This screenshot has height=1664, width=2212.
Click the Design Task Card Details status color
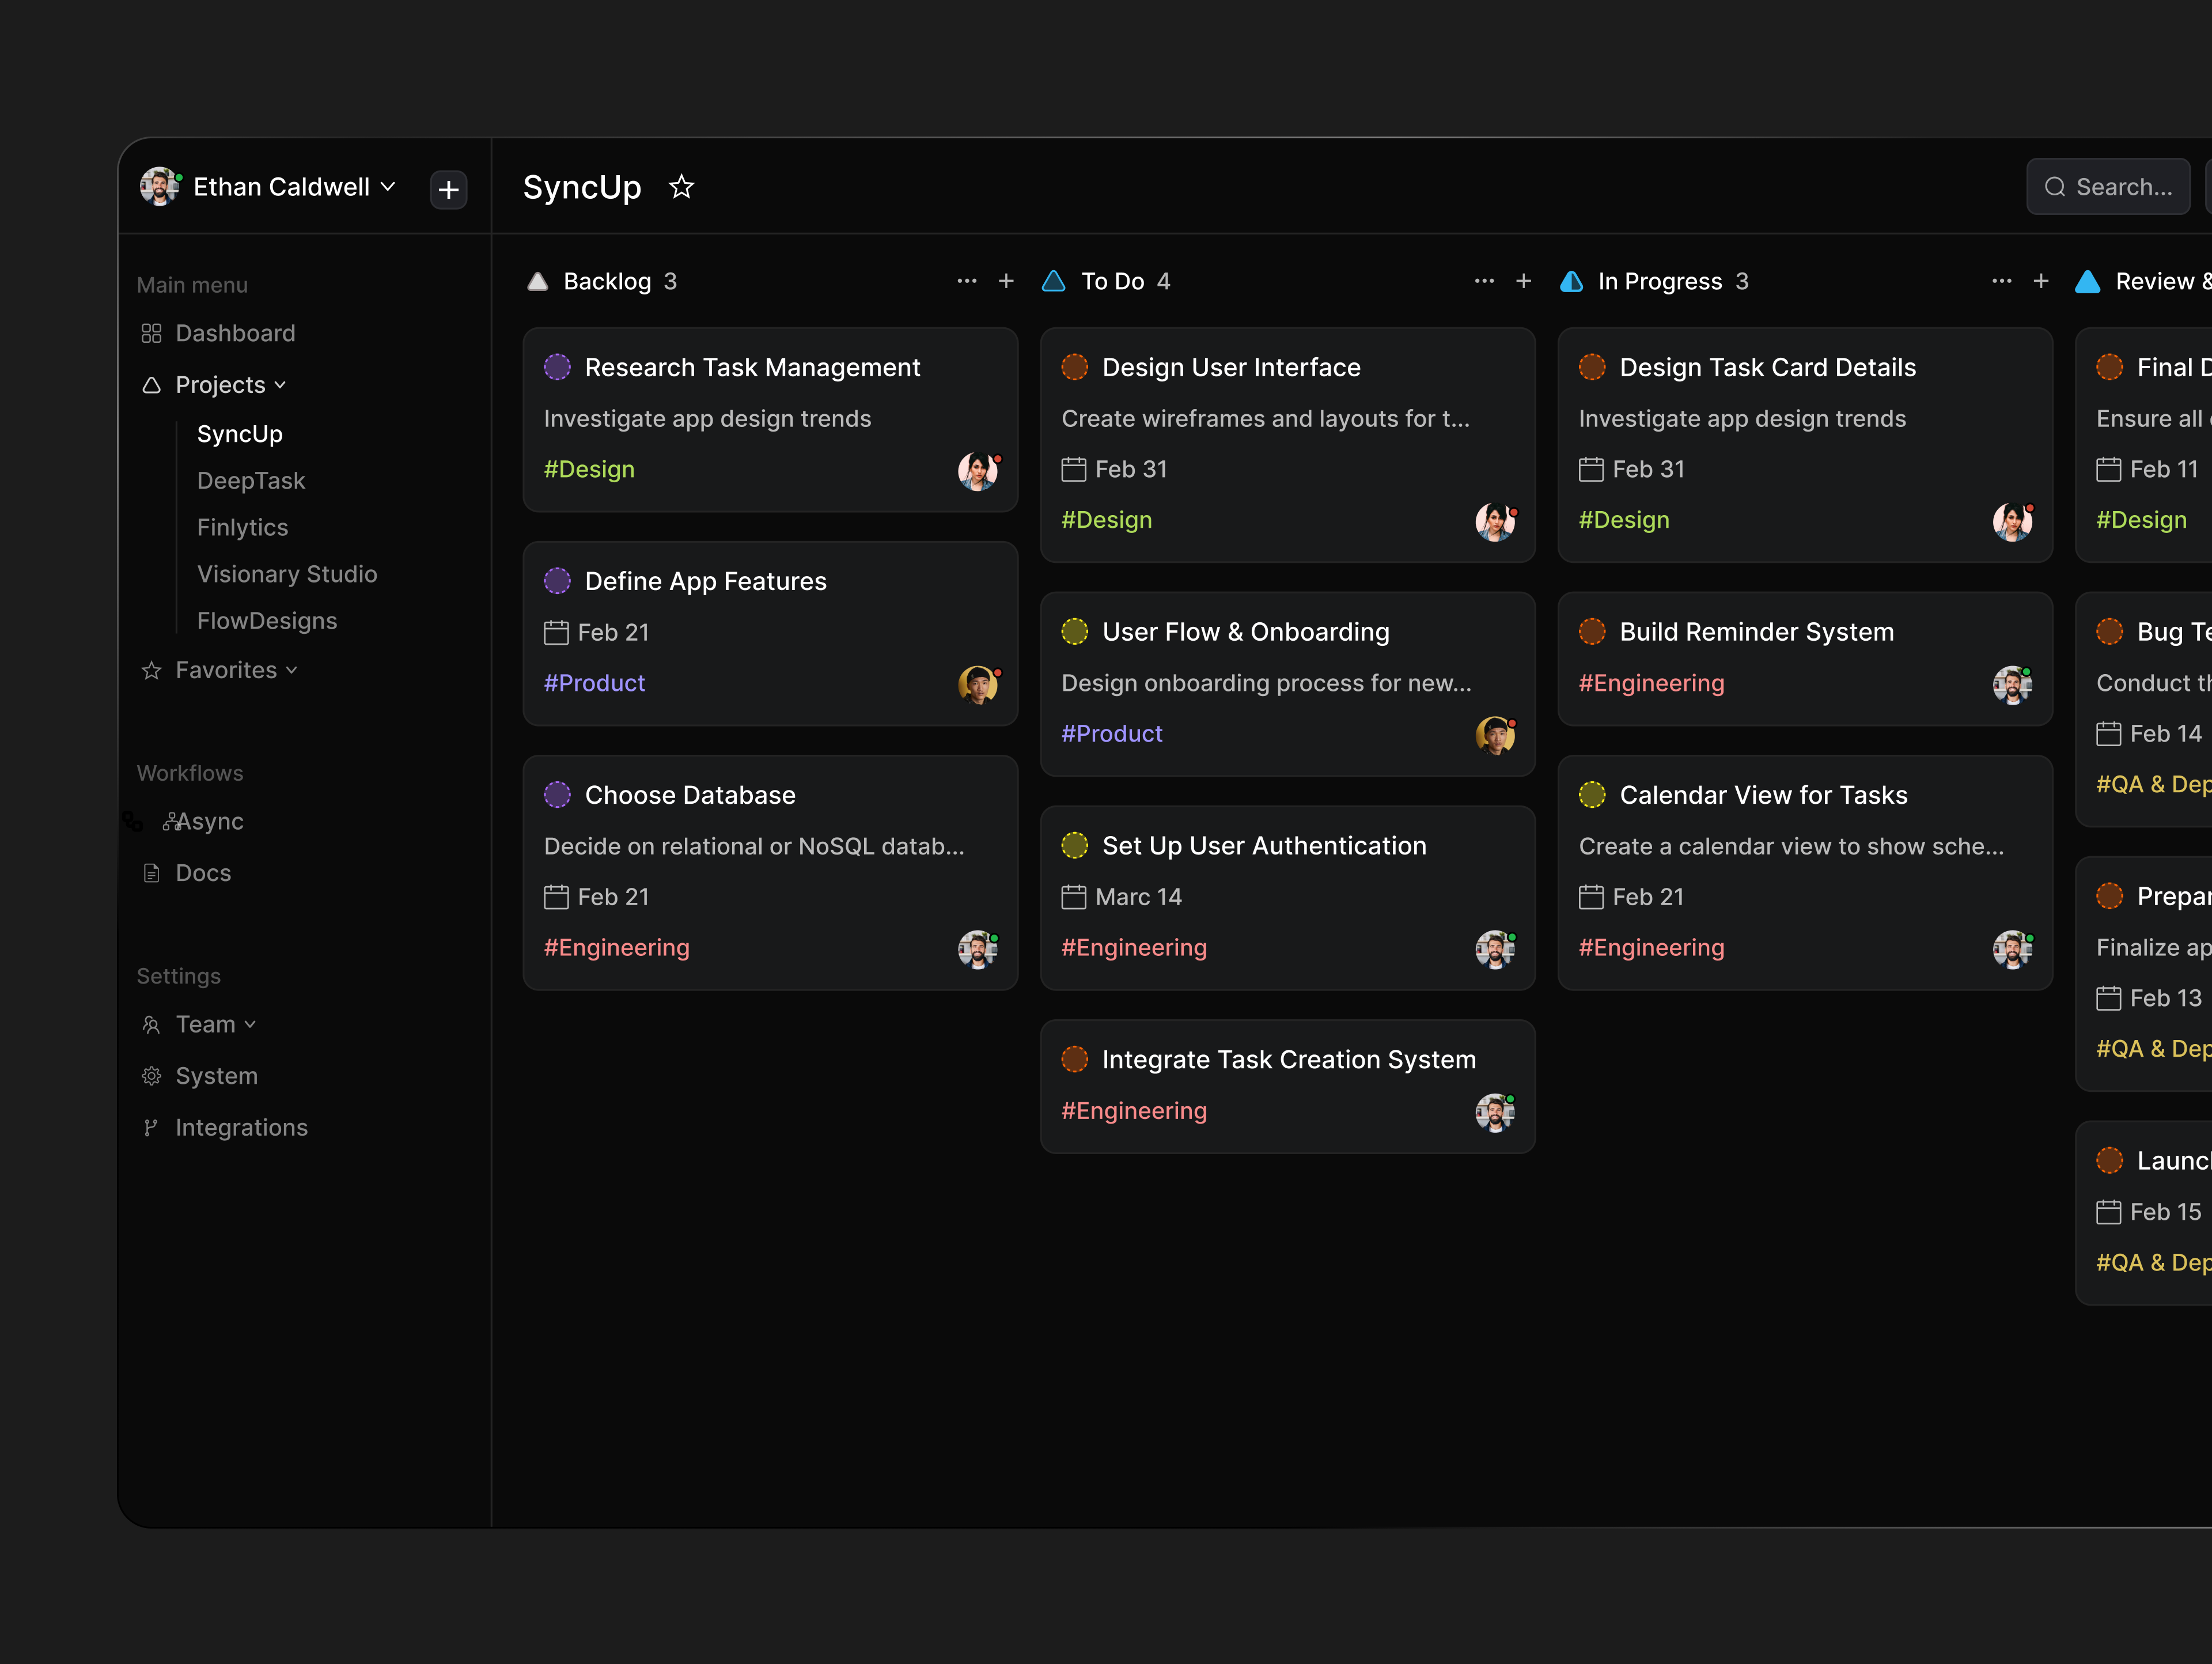pyautogui.click(x=1592, y=367)
